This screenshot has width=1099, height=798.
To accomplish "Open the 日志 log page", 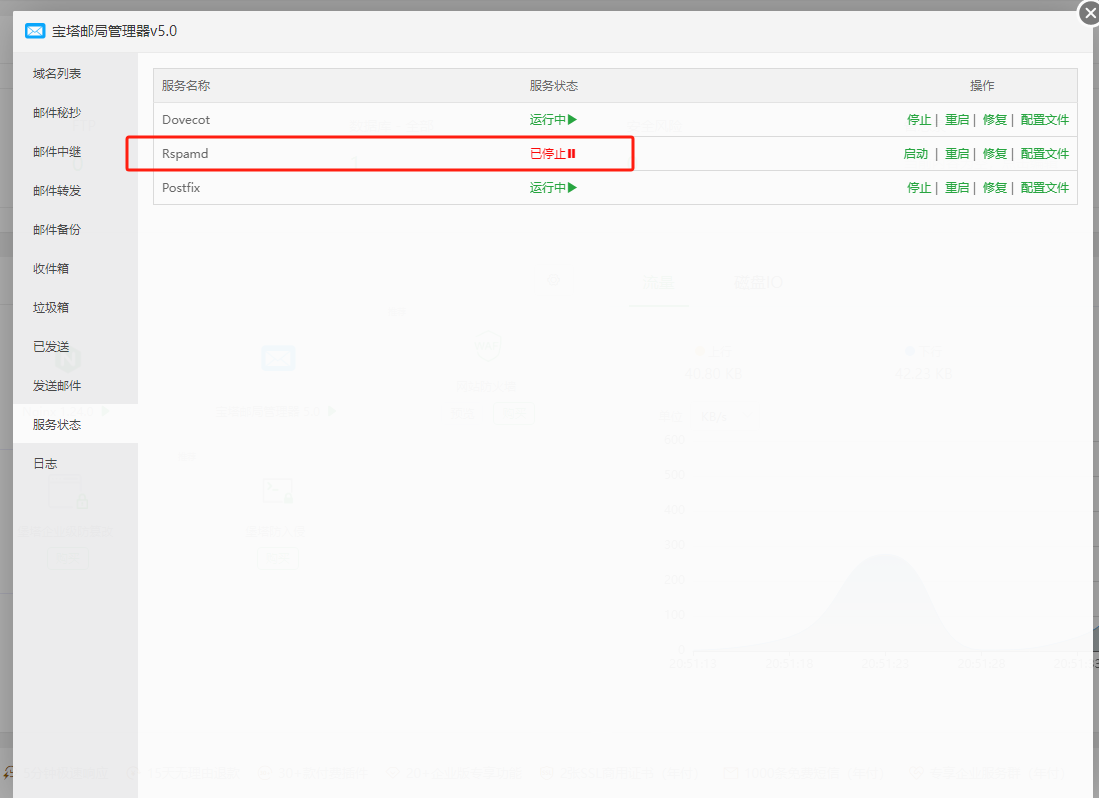I will point(45,464).
